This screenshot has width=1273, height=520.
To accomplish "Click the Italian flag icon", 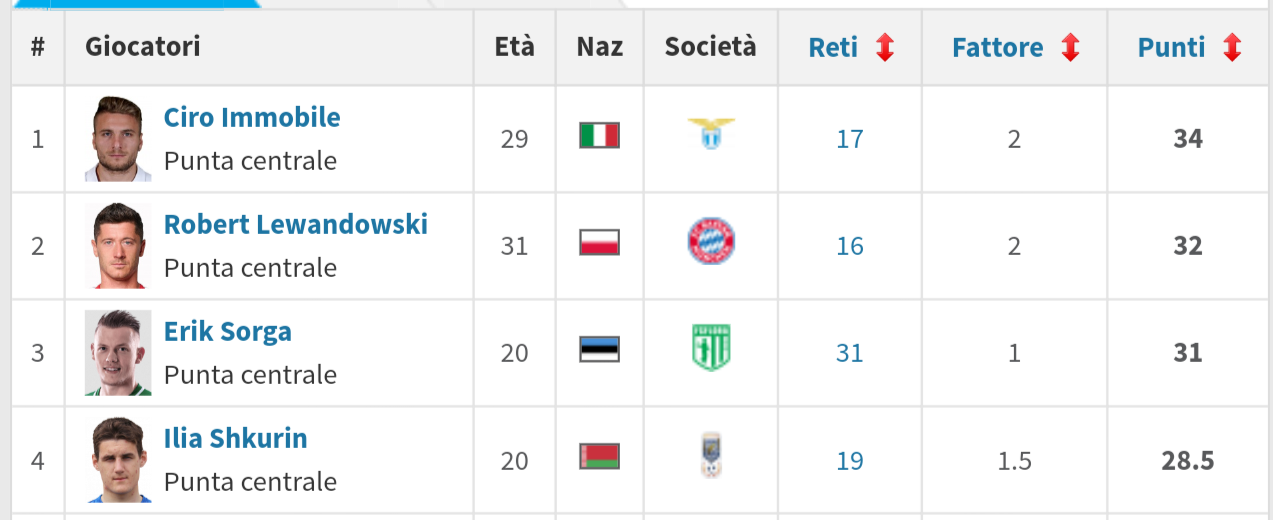I will (599, 135).
